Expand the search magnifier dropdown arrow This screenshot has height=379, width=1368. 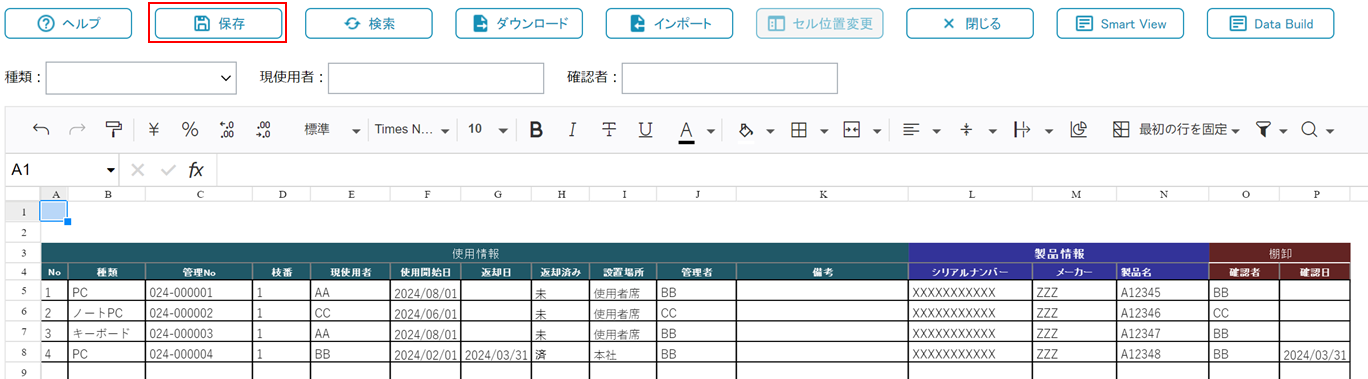1331,131
